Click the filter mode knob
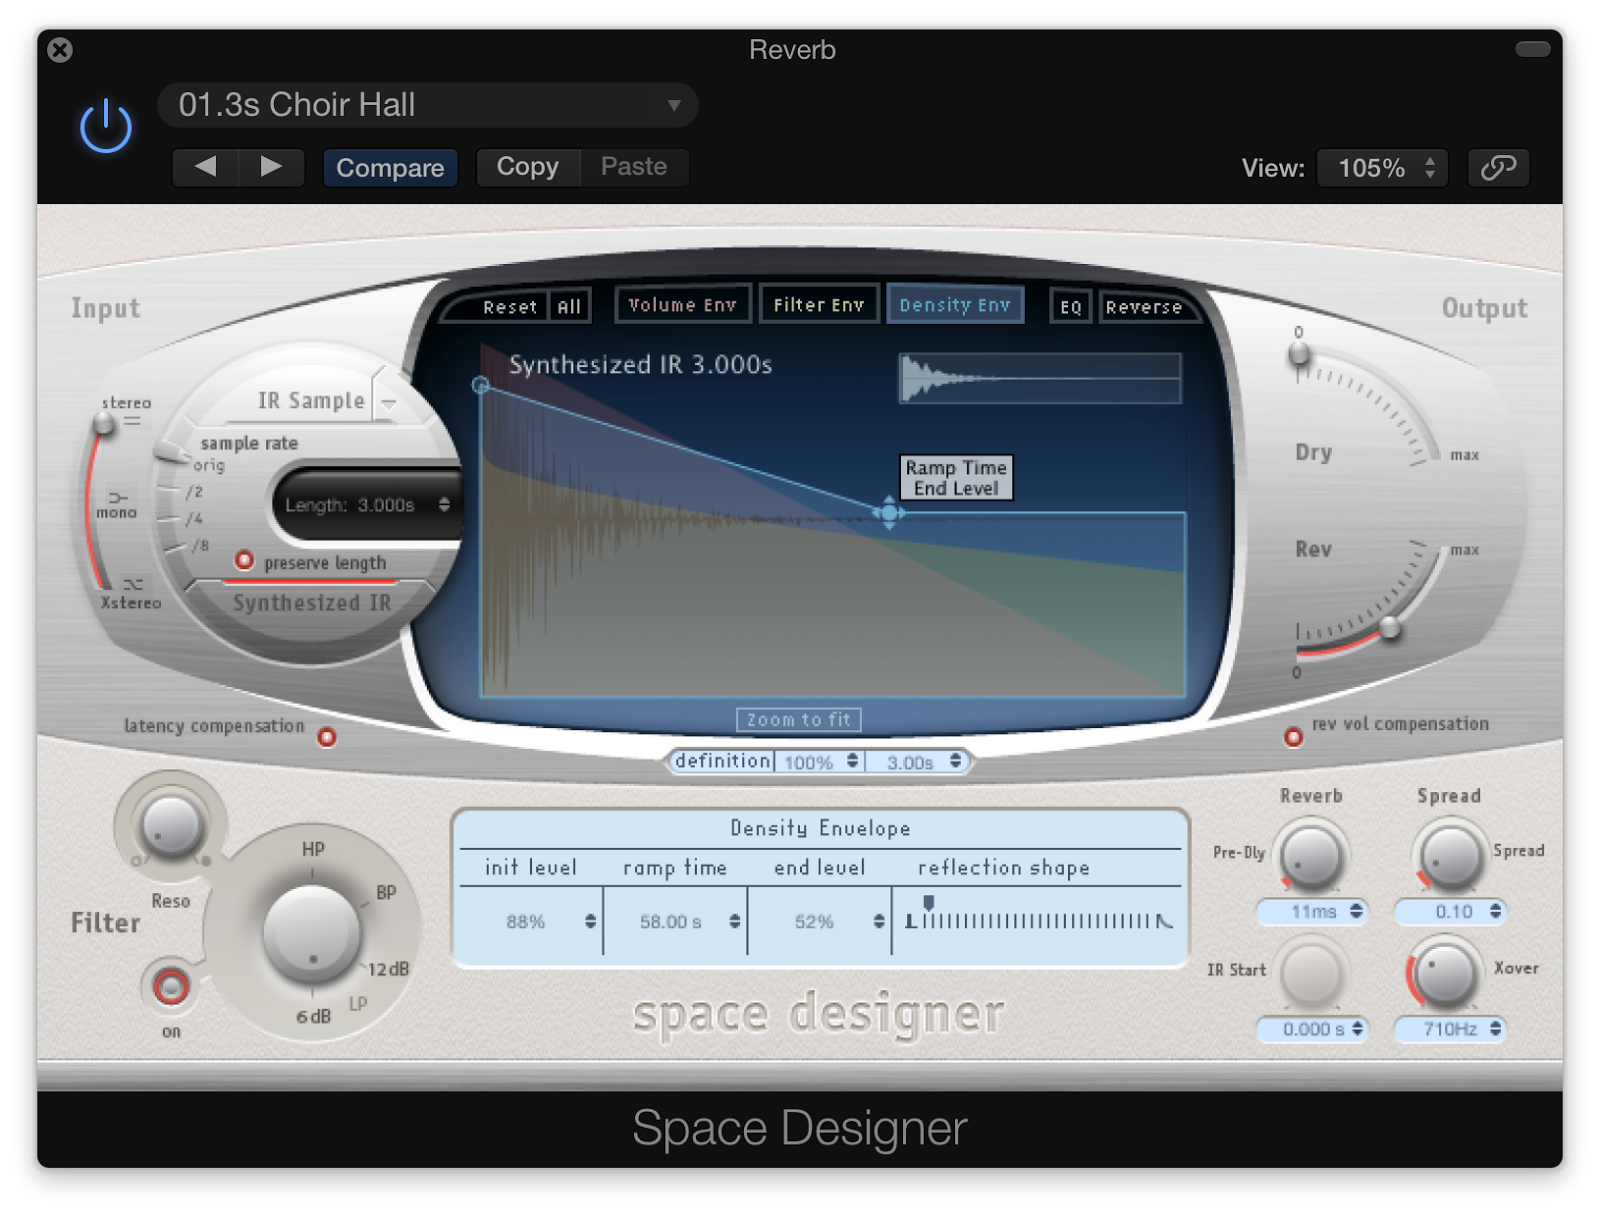 pyautogui.click(x=311, y=934)
